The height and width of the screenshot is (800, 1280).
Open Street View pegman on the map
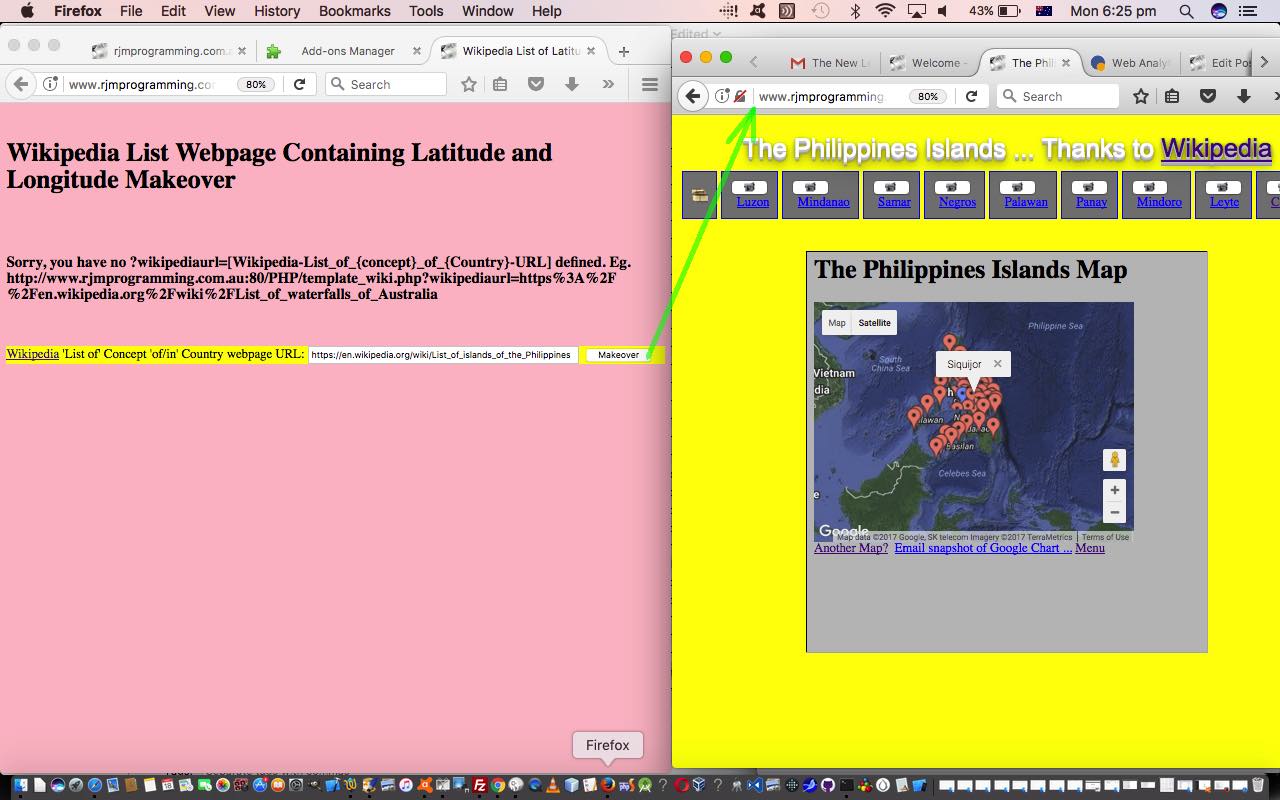pos(1114,460)
